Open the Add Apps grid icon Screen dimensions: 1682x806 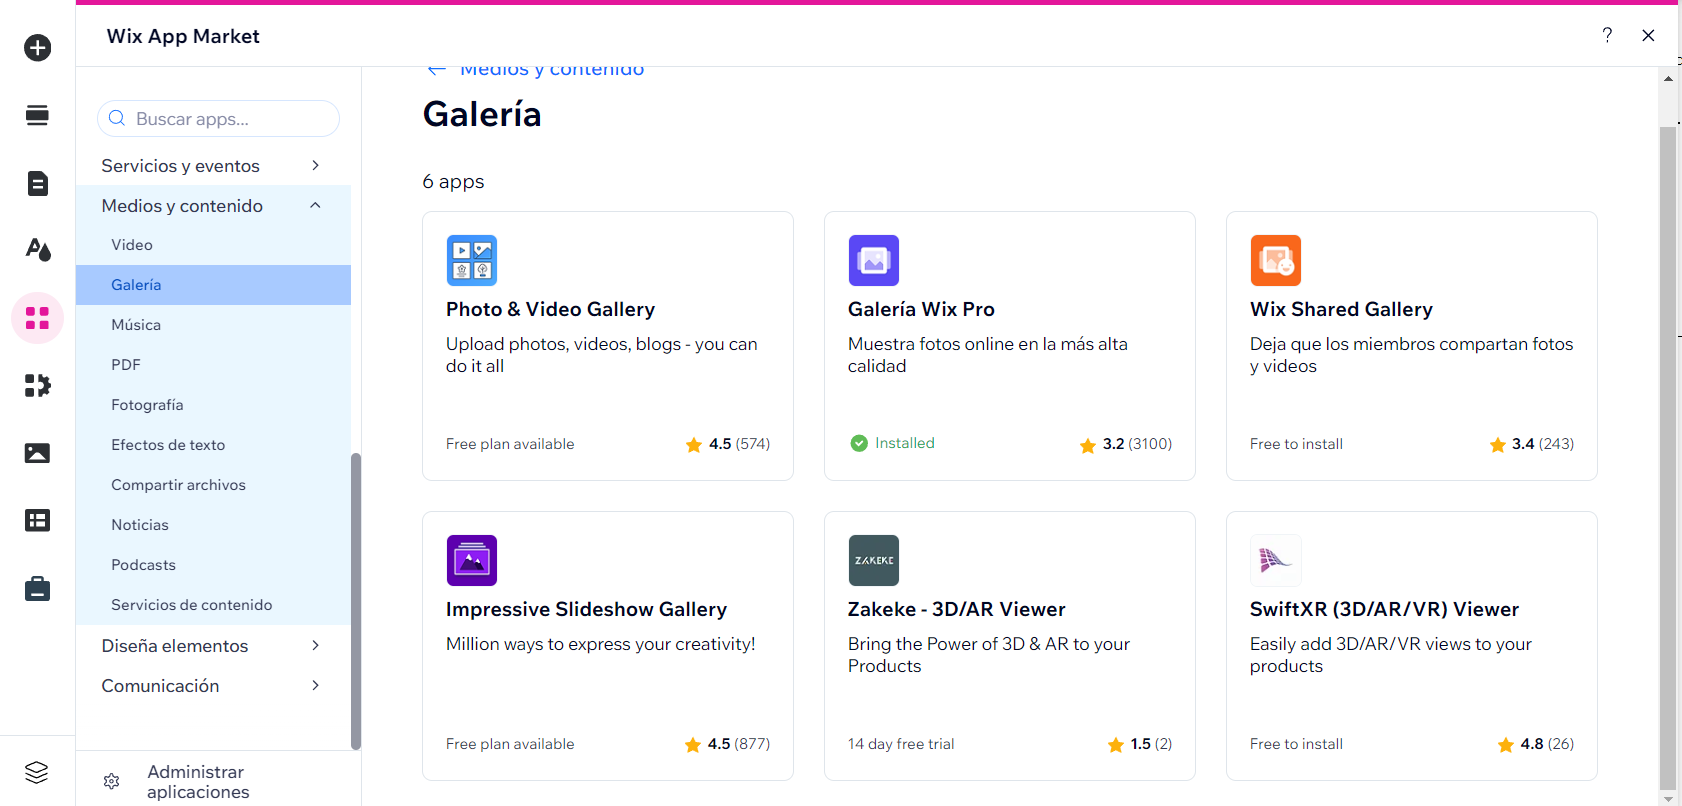pos(38,318)
